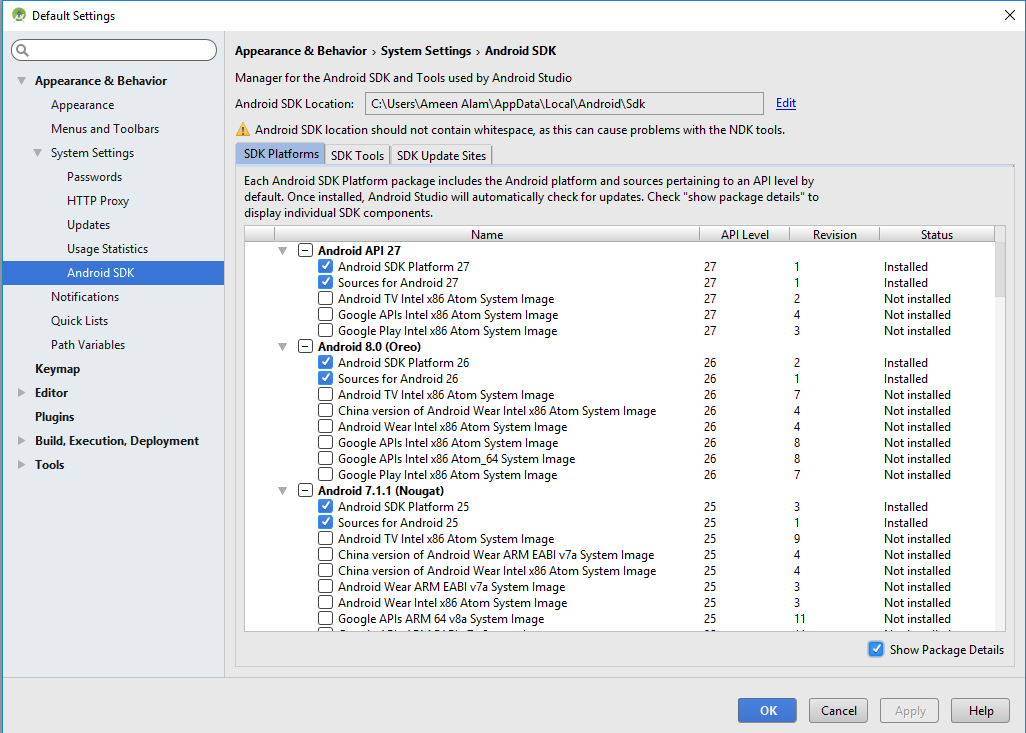
Task: Select Appearance in settings tree
Action: coord(82,105)
